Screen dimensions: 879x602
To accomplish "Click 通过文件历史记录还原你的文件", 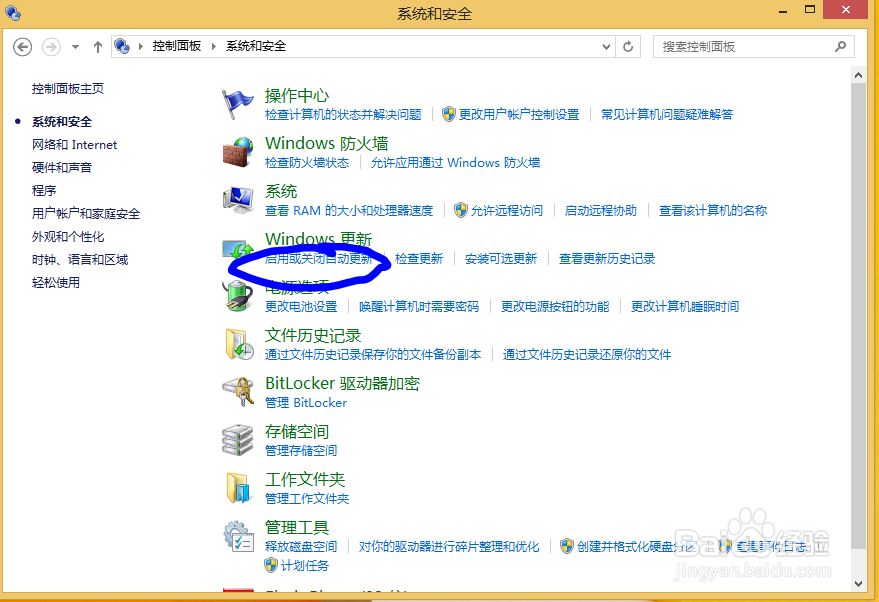I will click(x=586, y=354).
